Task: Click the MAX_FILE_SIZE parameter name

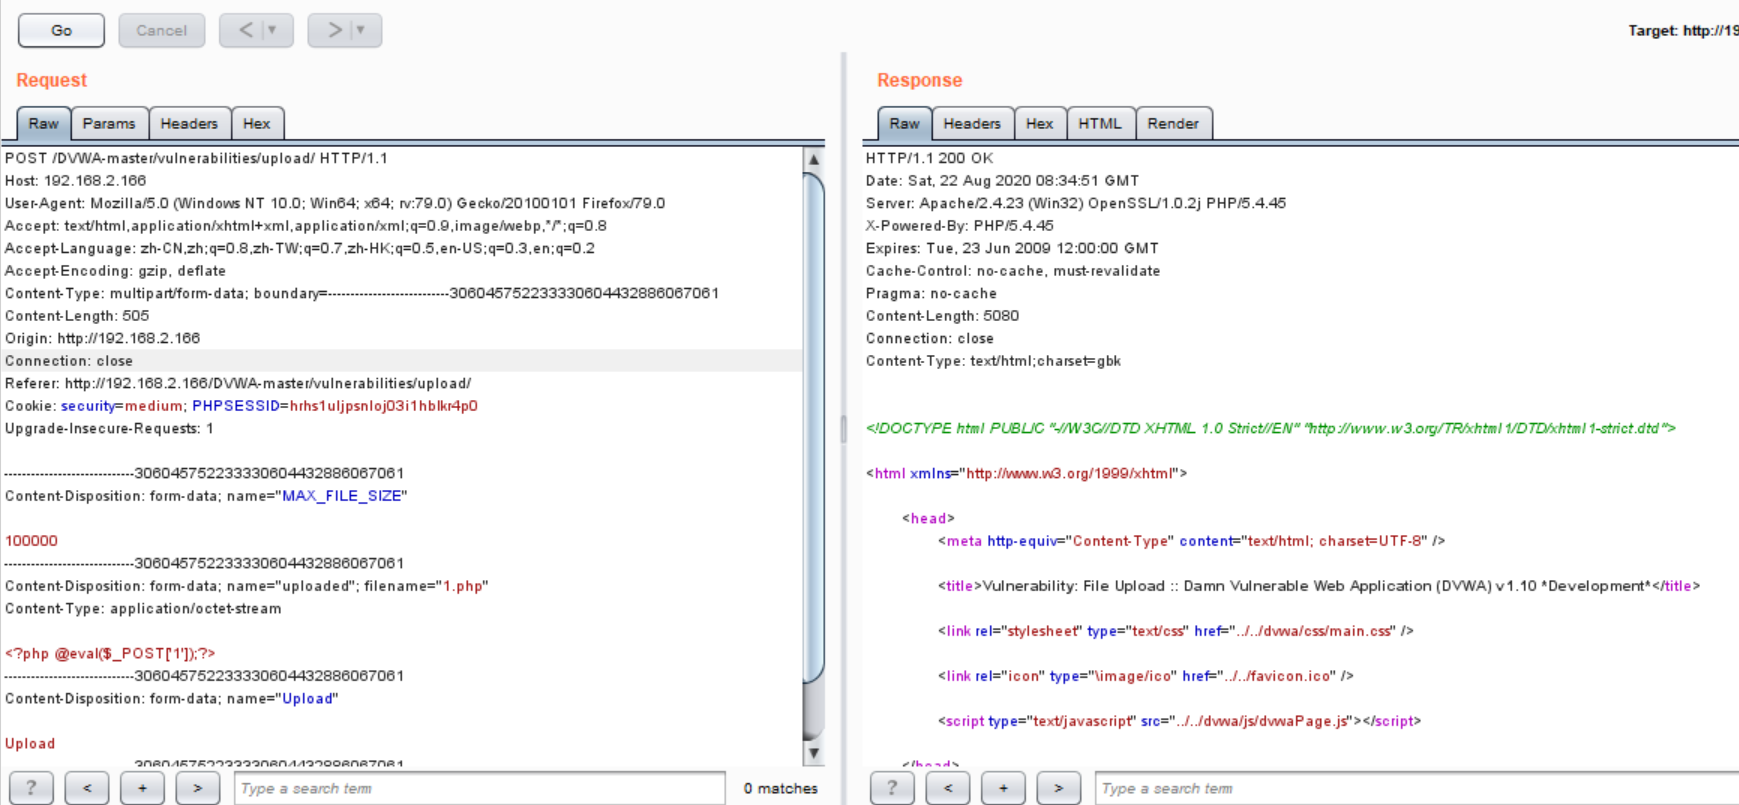Action: pyautogui.click(x=342, y=496)
